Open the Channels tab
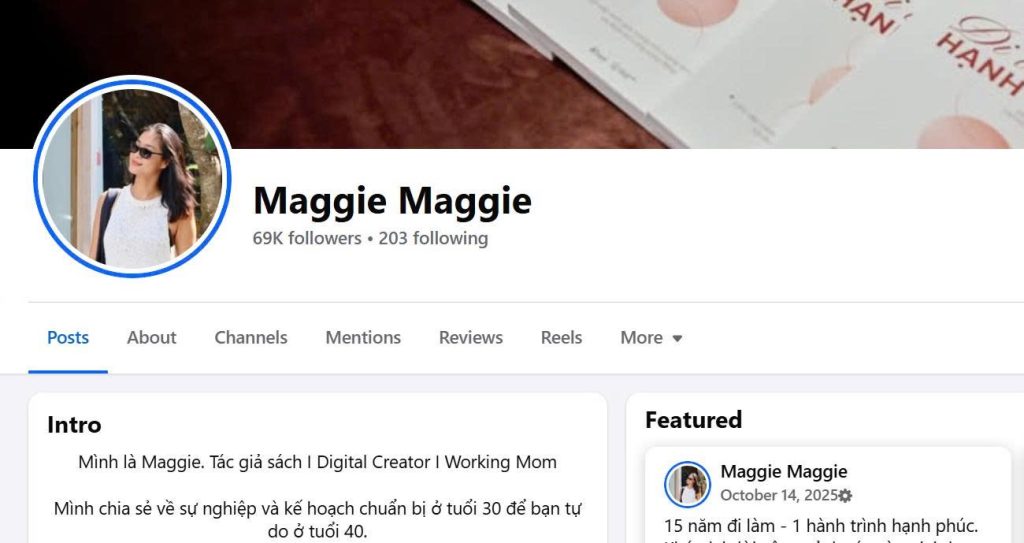This screenshot has height=543, width=1024. (x=251, y=338)
